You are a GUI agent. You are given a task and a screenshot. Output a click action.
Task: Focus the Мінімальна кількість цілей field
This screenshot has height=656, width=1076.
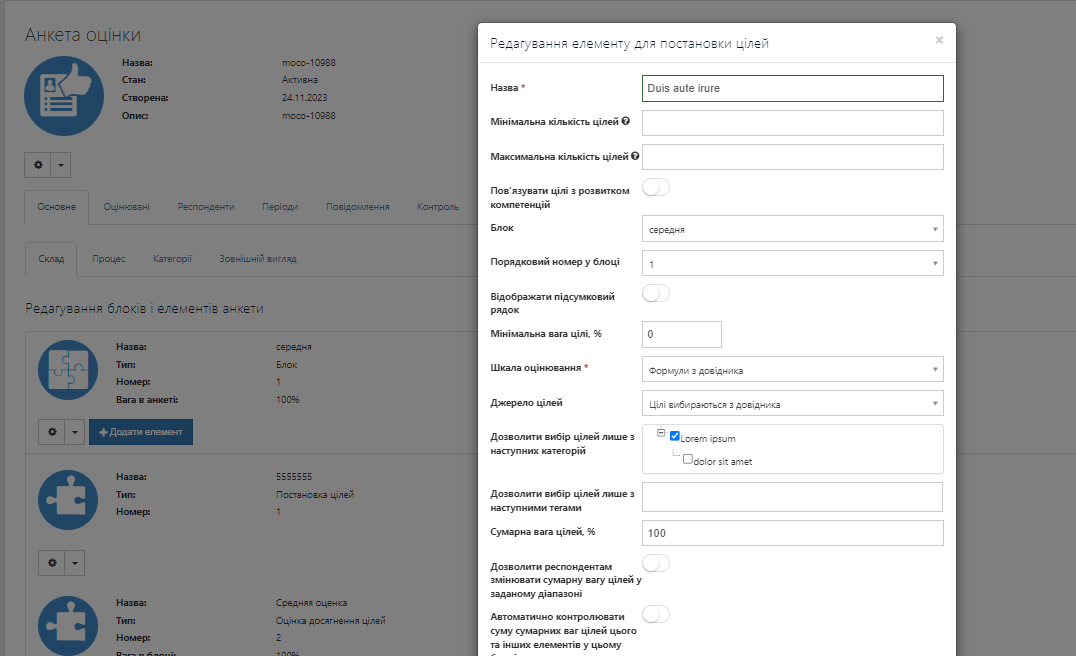click(x=793, y=123)
